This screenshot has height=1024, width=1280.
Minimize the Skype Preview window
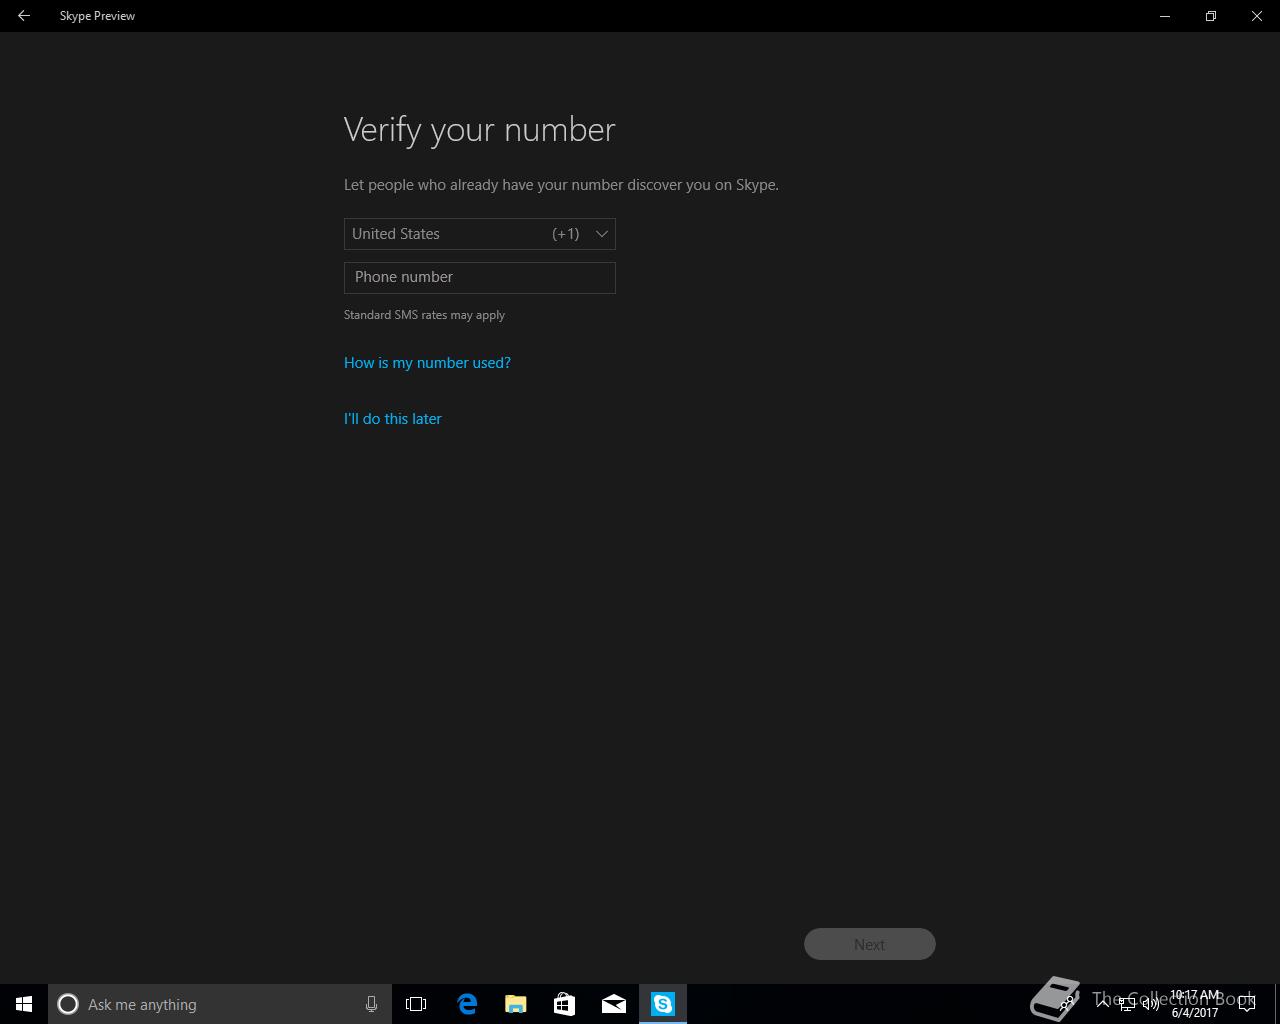[x=1165, y=16]
